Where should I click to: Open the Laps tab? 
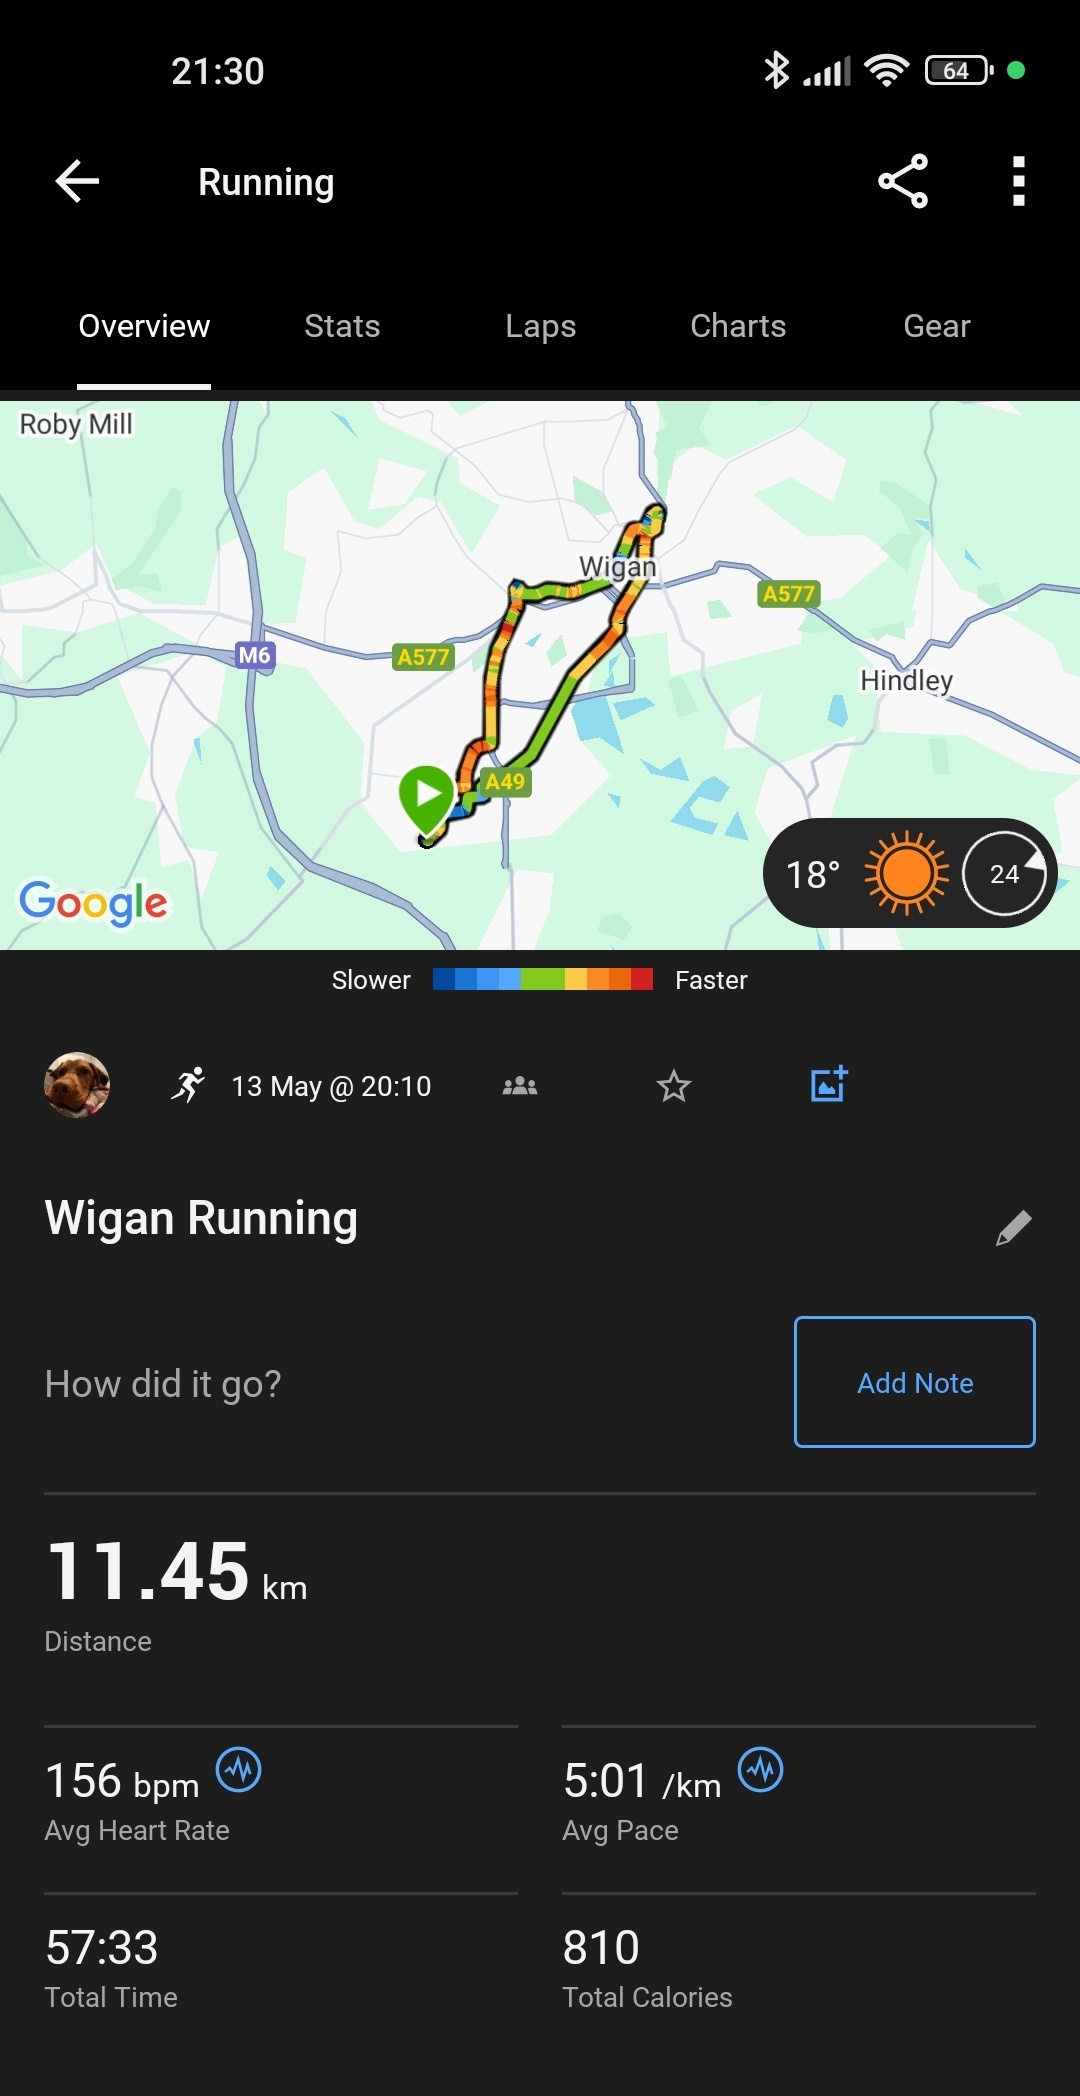click(x=540, y=326)
